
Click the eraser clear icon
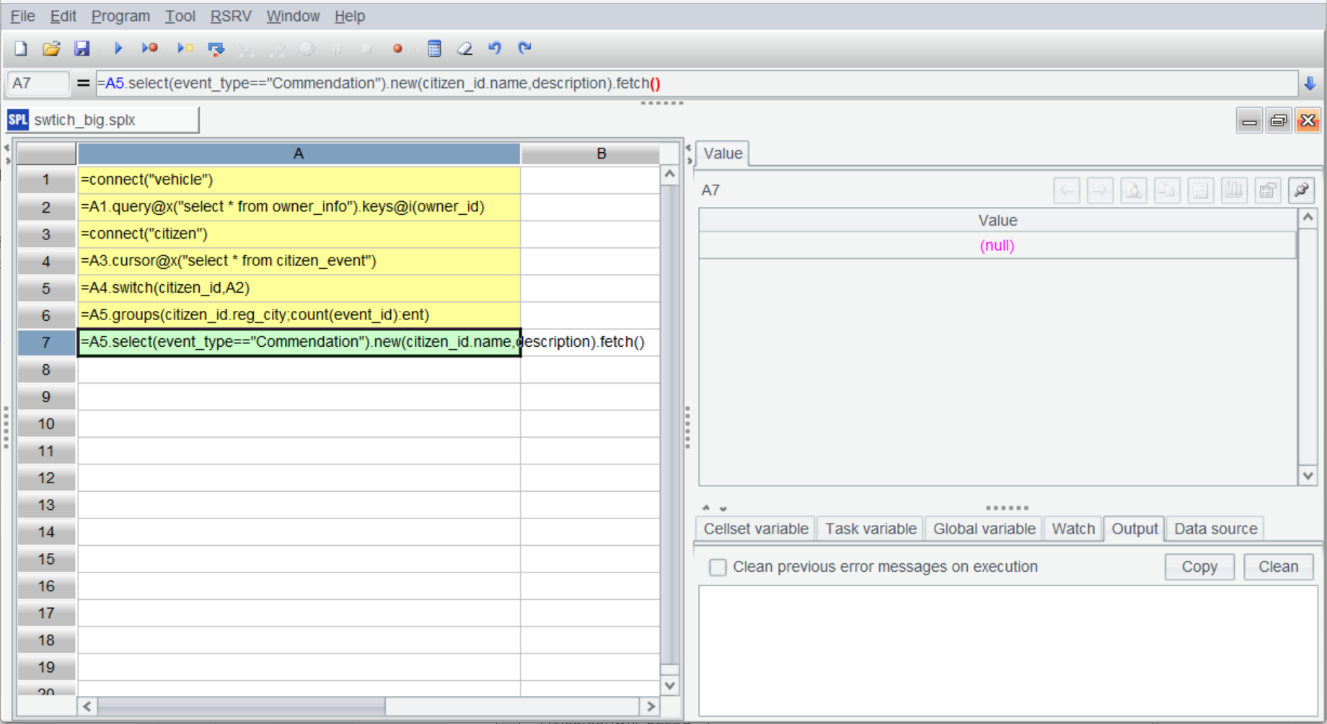(x=464, y=48)
